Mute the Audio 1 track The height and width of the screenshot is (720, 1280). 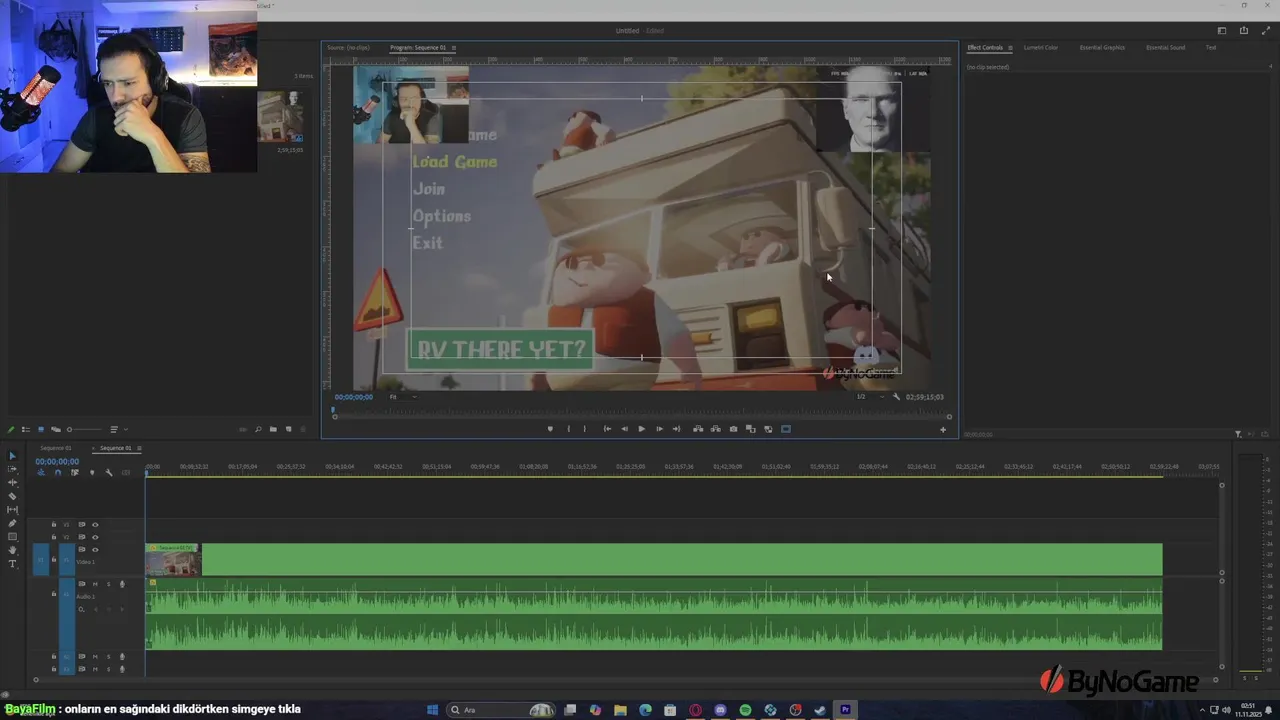[x=95, y=584]
